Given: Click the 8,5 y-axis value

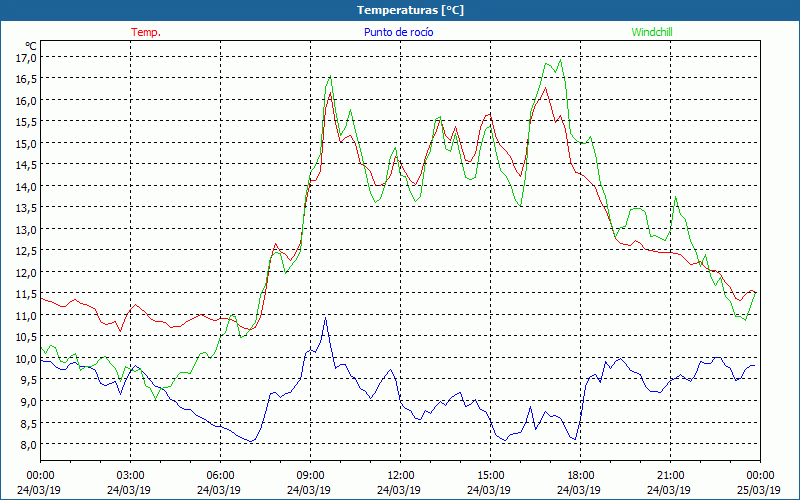Looking at the screenshot, I should point(28,423).
